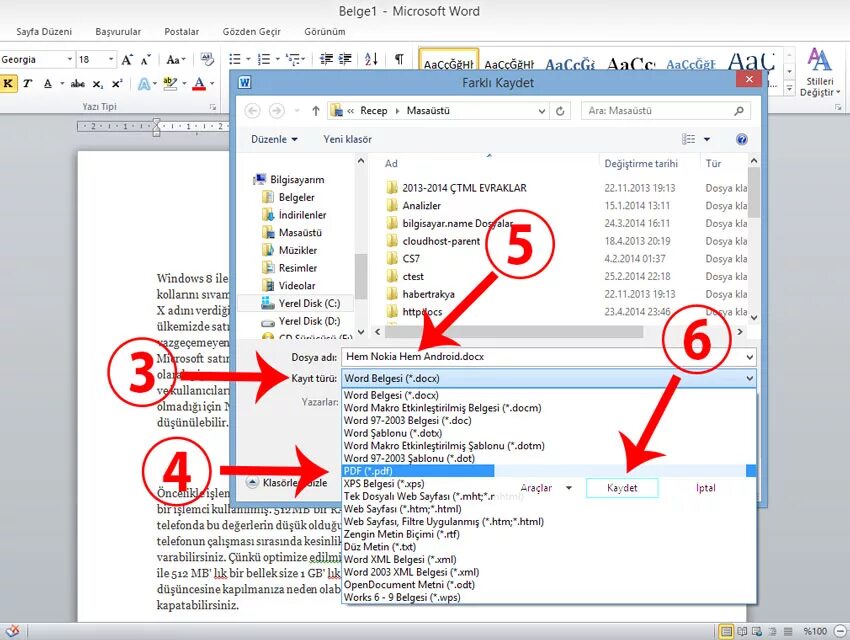The image size is (850, 640).
Task: Toggle superscript formatting
Action: [117, 83]
